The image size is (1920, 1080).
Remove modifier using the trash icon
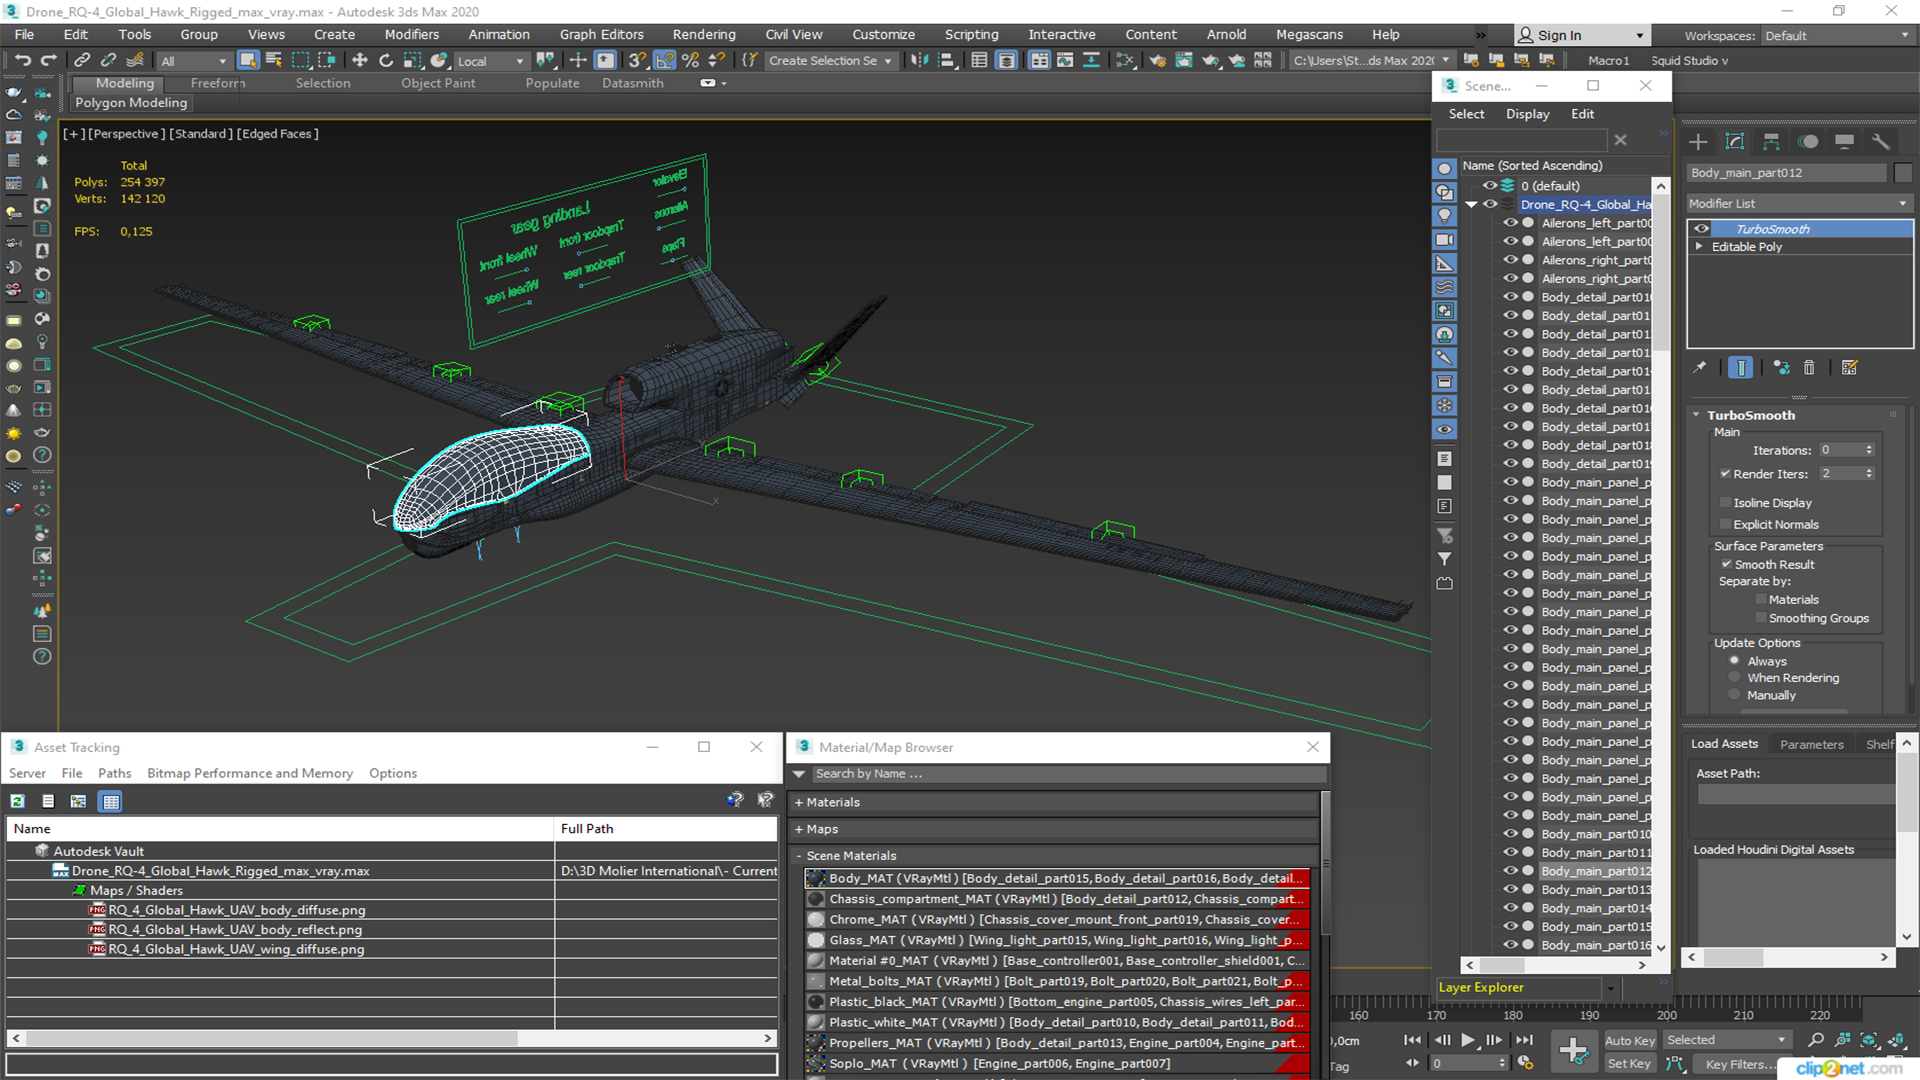pos(1809,367)
